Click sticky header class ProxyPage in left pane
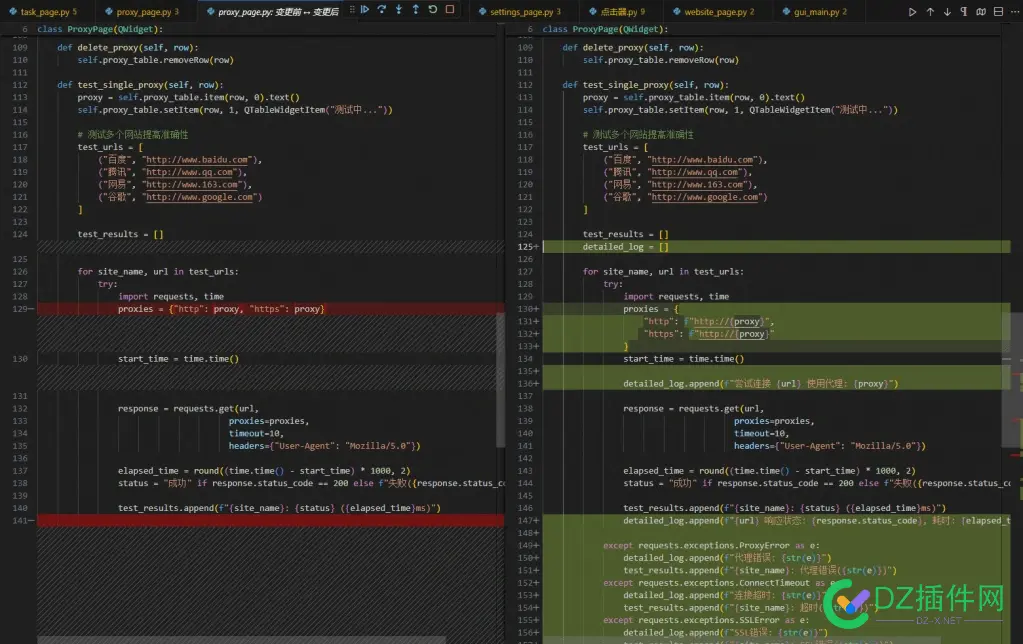This screenshot has height=644, width=1023. tap(100, 29)
